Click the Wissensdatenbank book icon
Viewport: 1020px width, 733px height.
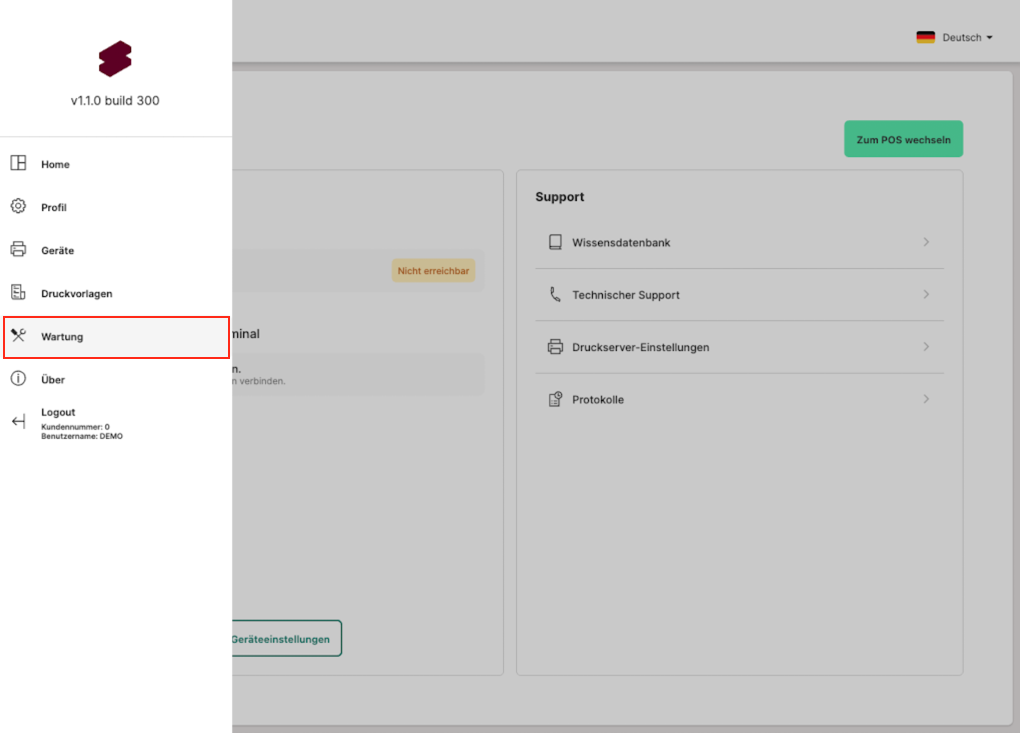[x=555, y=242]
